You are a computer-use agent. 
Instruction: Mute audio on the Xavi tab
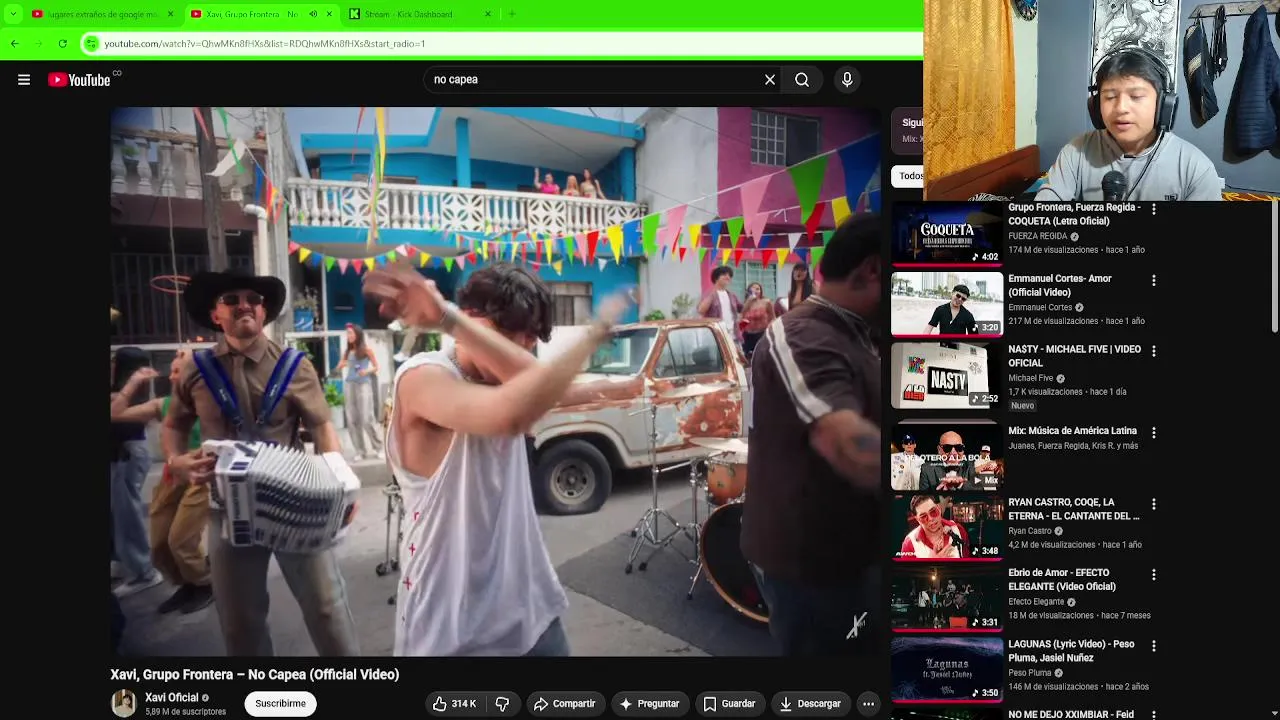(313, 14)
